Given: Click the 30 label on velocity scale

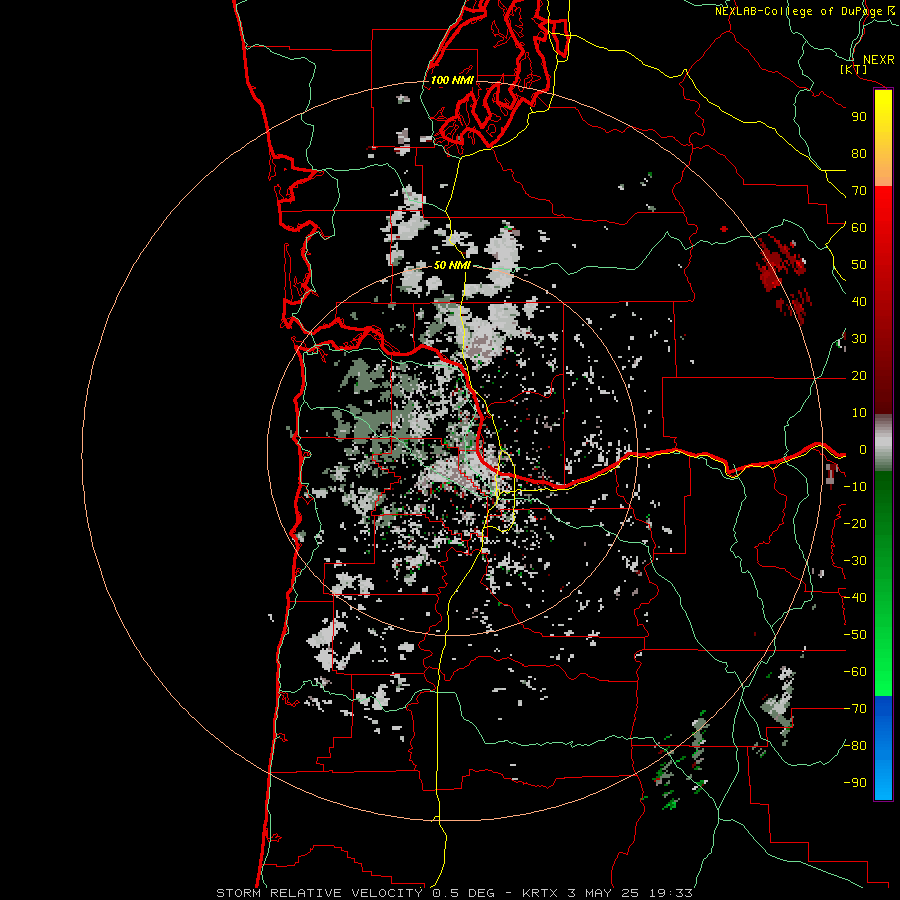Looking at the screenshot, I should point(859,339).
